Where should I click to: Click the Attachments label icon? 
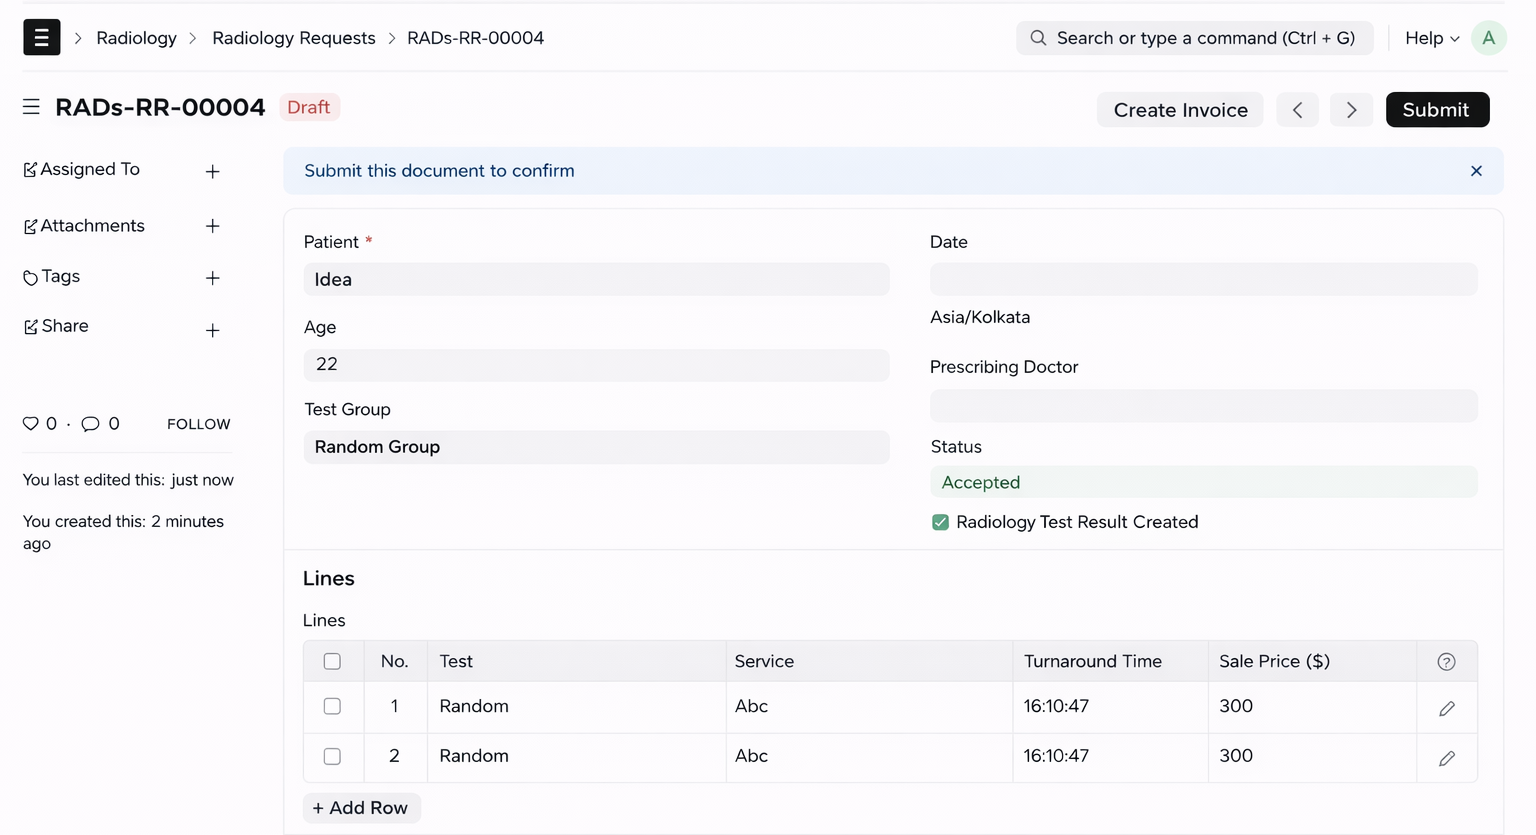coord(30,227)
